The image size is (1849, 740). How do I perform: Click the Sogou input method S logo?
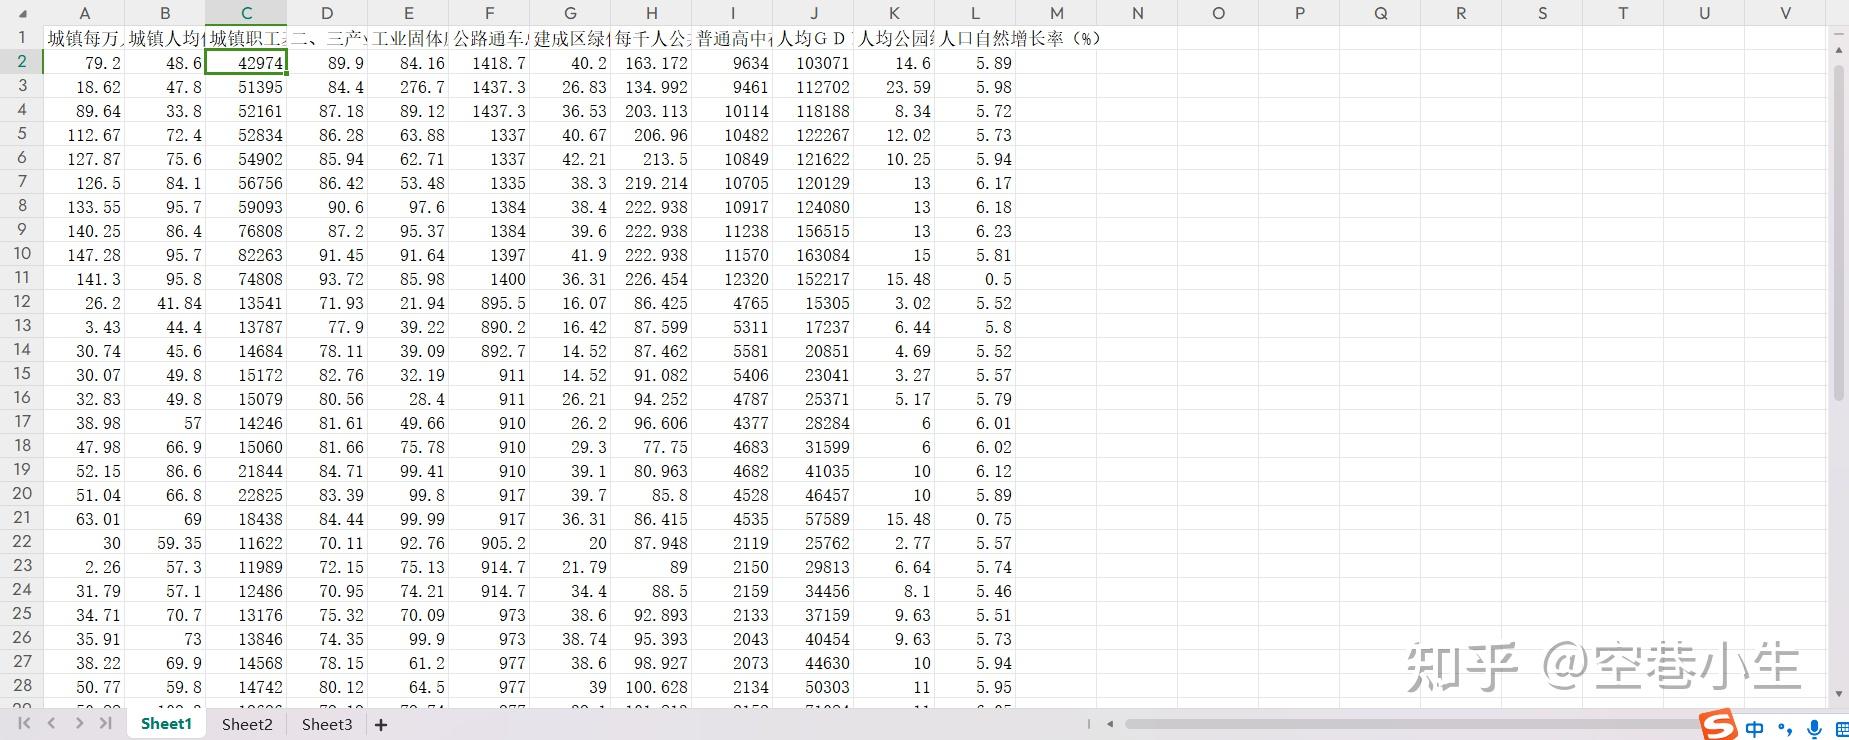click(x=1718, y=727)
